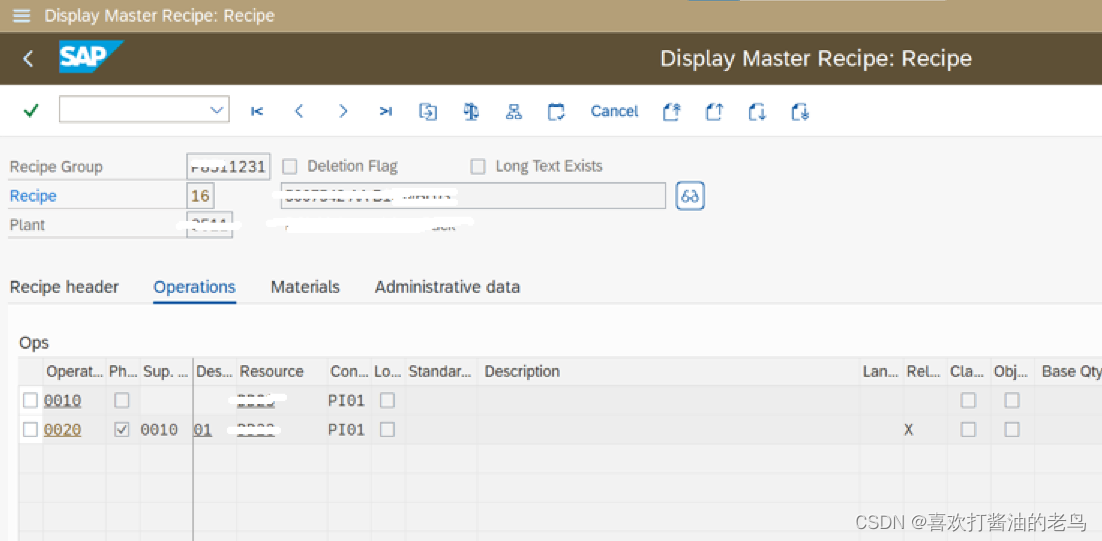1102x541 pixels.
Task: Click the document copy toolbar icon
Action: click(x=428, y=111)
